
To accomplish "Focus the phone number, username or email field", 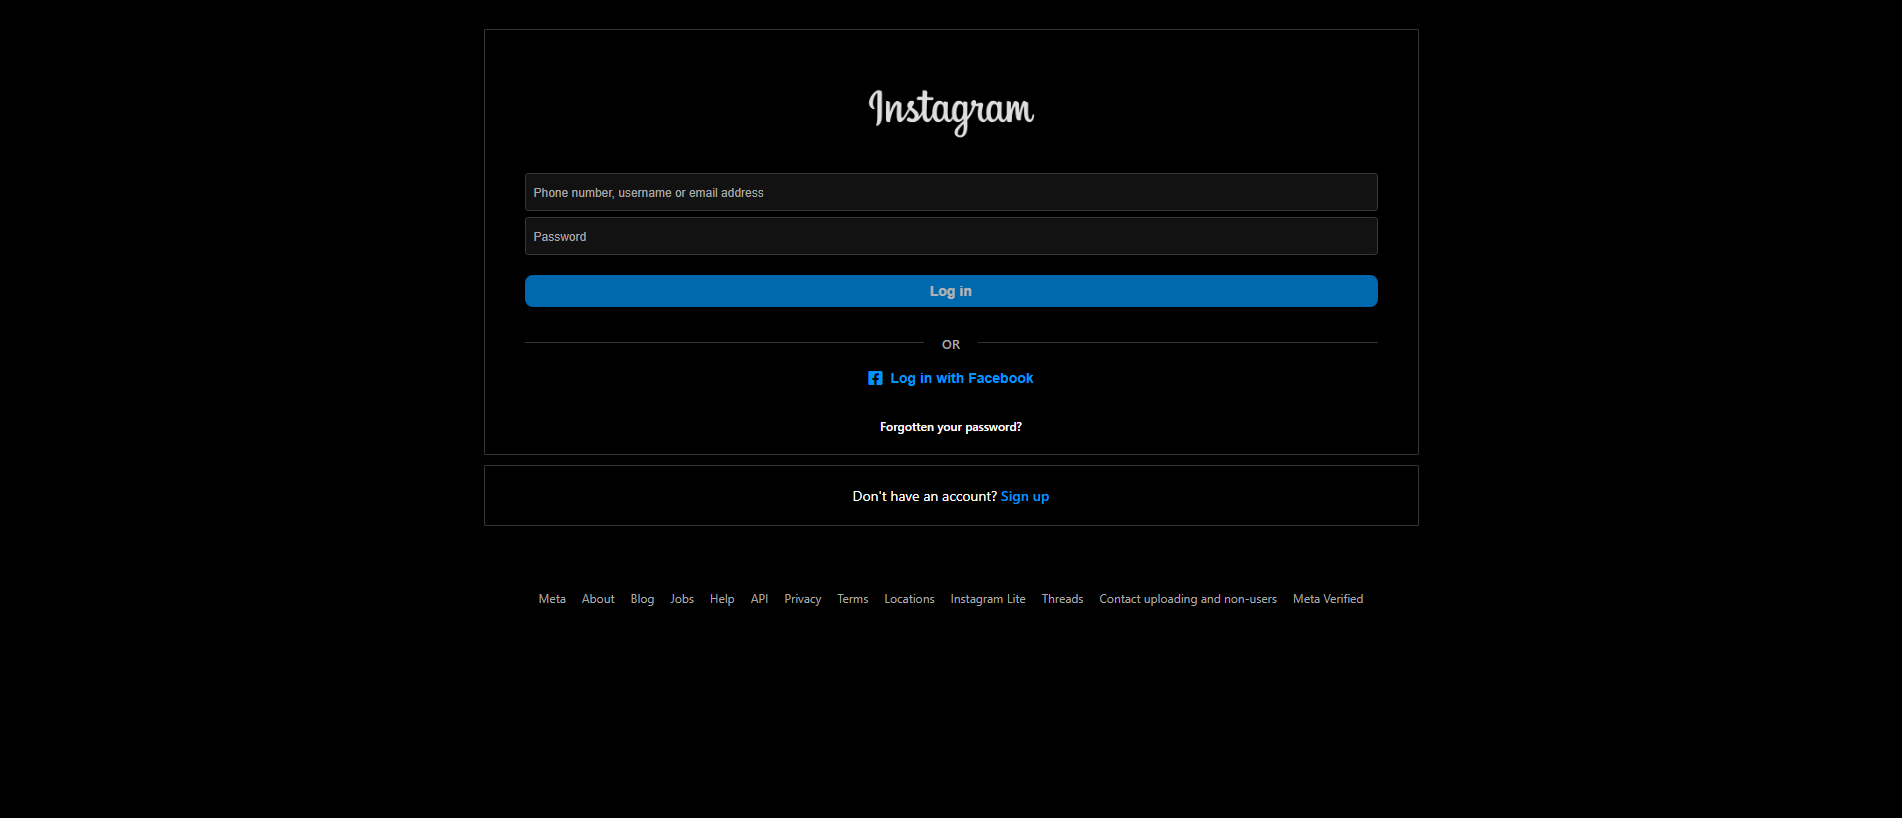I will [951, 192].
